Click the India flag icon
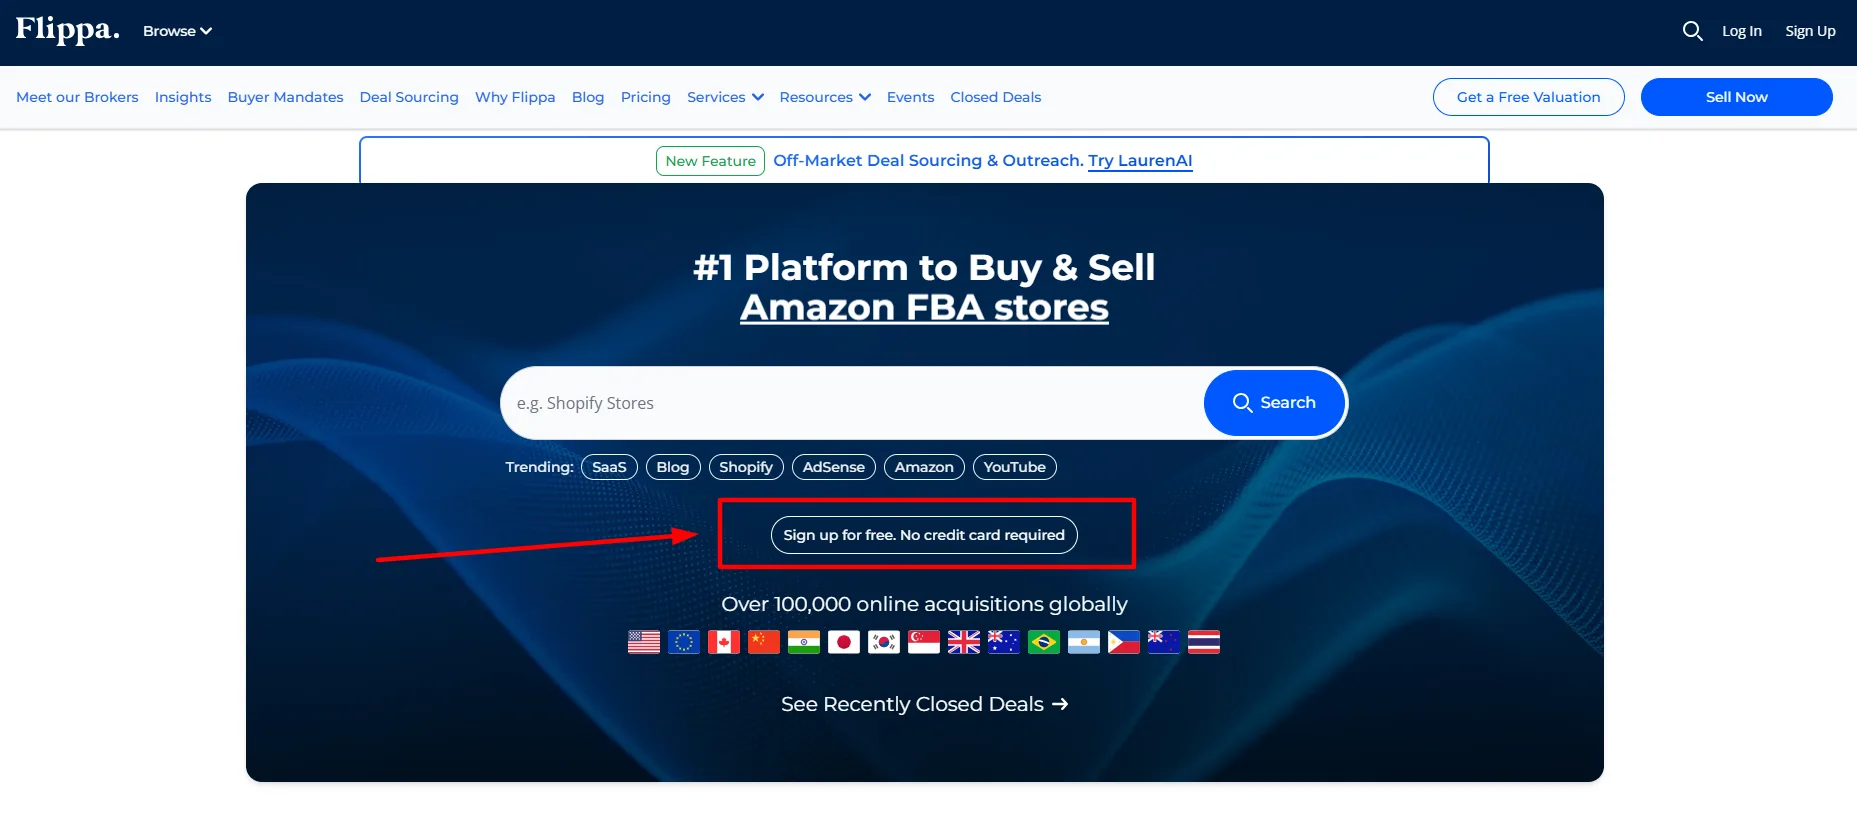The width and height of the screenshot is (1857, 816). pos(804,642)
